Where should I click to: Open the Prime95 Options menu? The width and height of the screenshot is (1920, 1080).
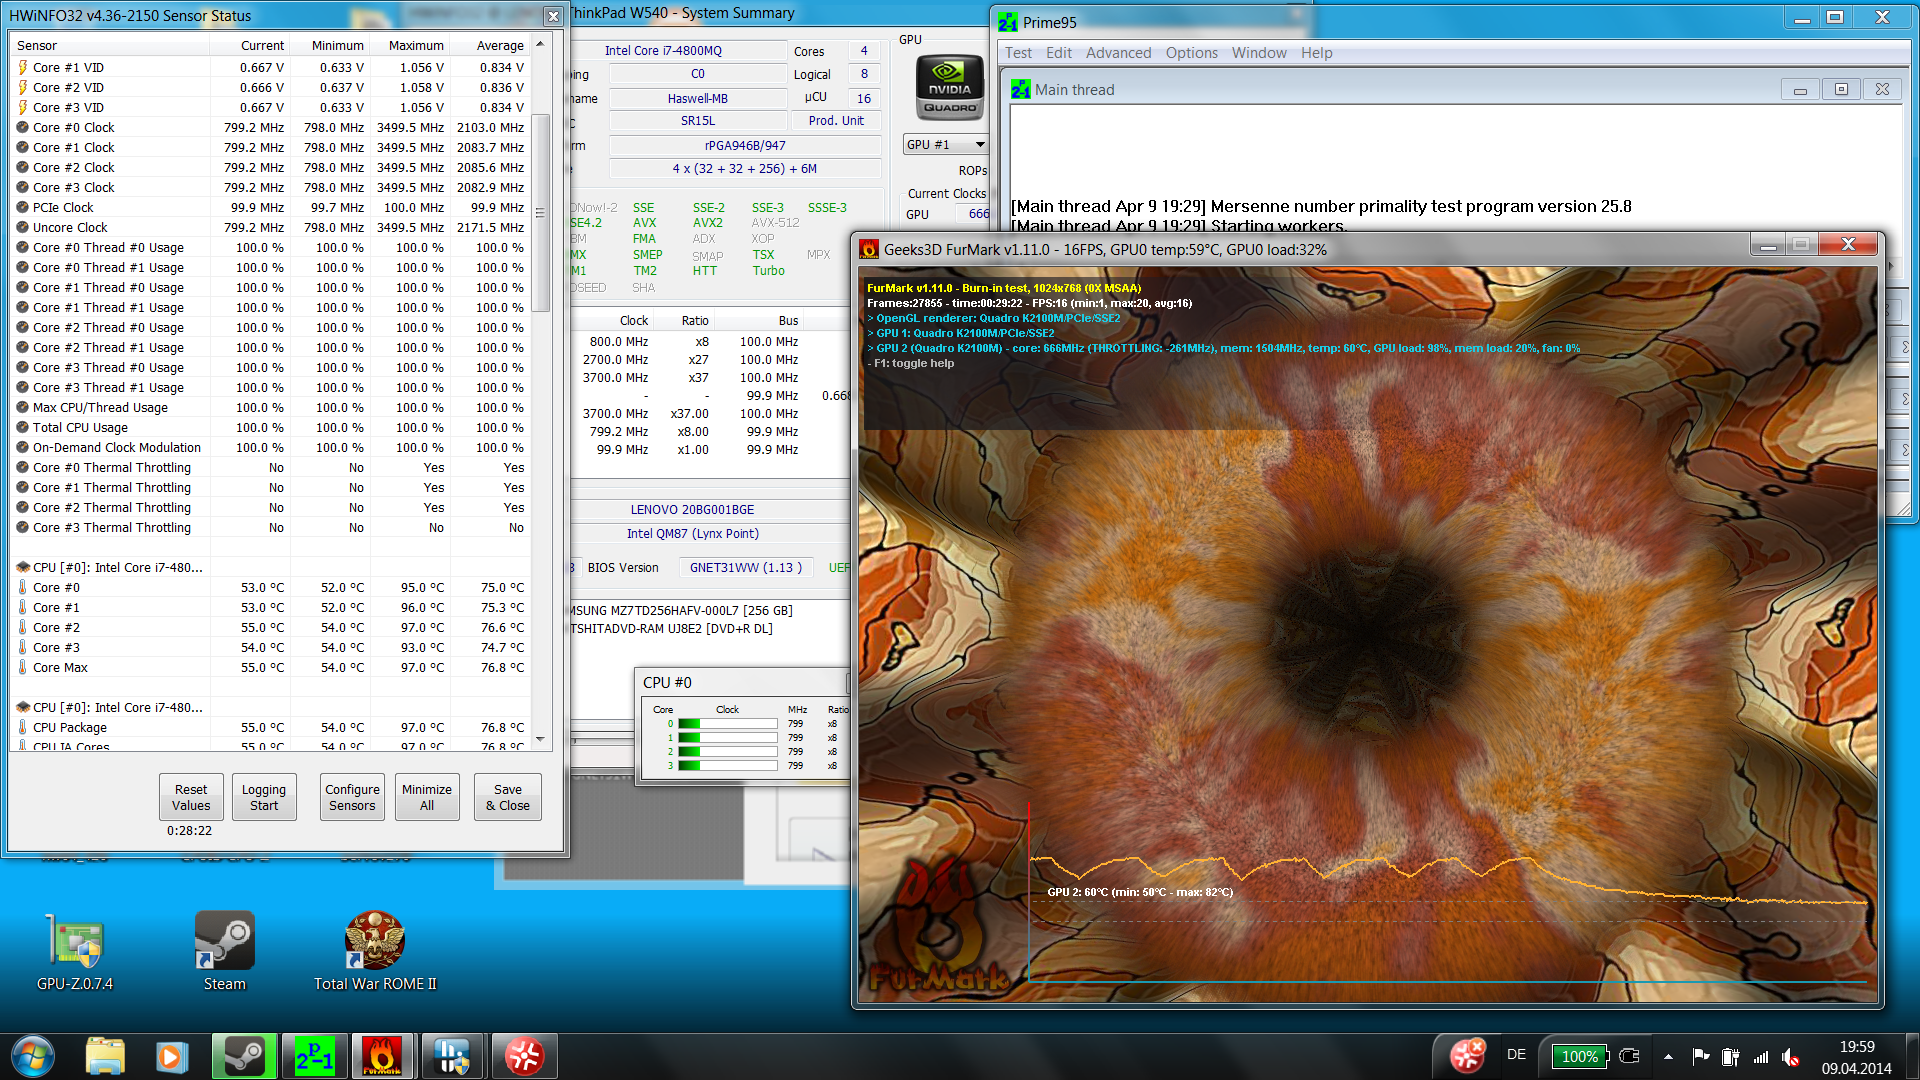[1191, 53]
